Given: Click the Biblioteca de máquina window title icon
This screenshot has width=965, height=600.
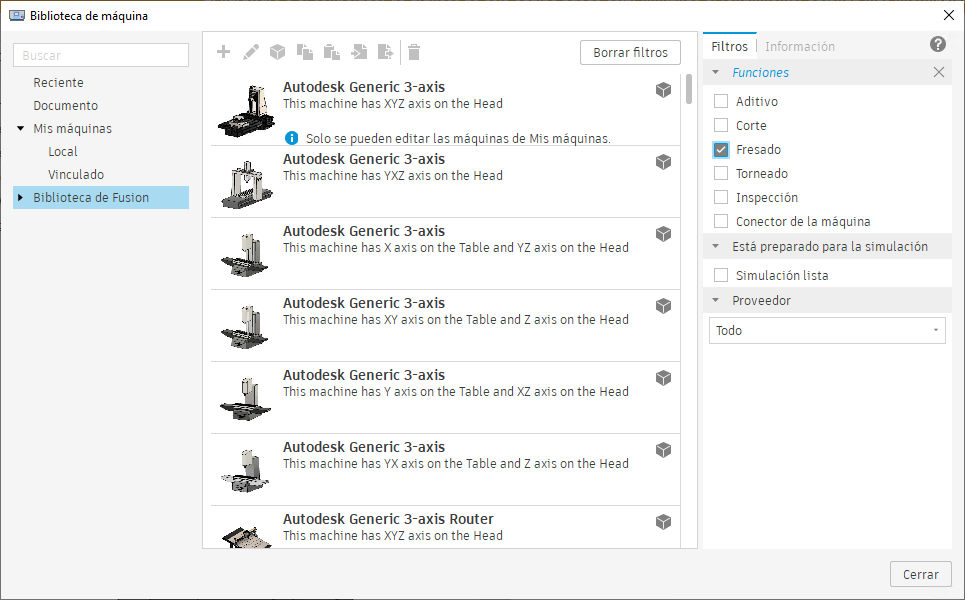Looking at the screenshot, I should pos(17,15).
